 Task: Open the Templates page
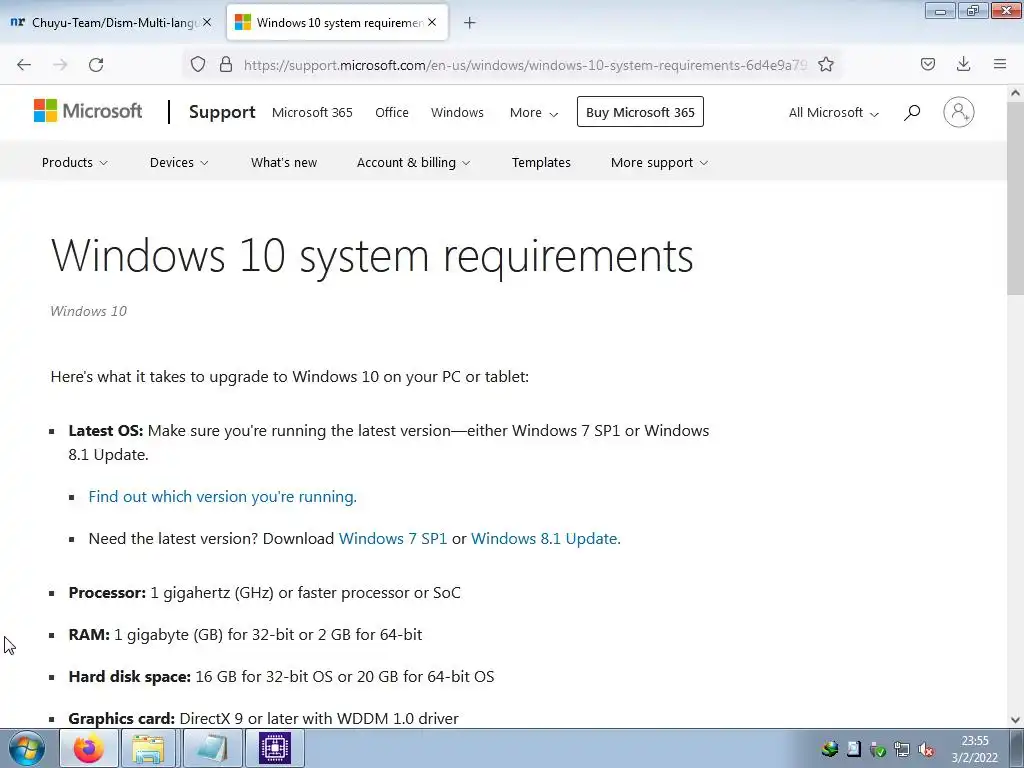pos(541,163)
